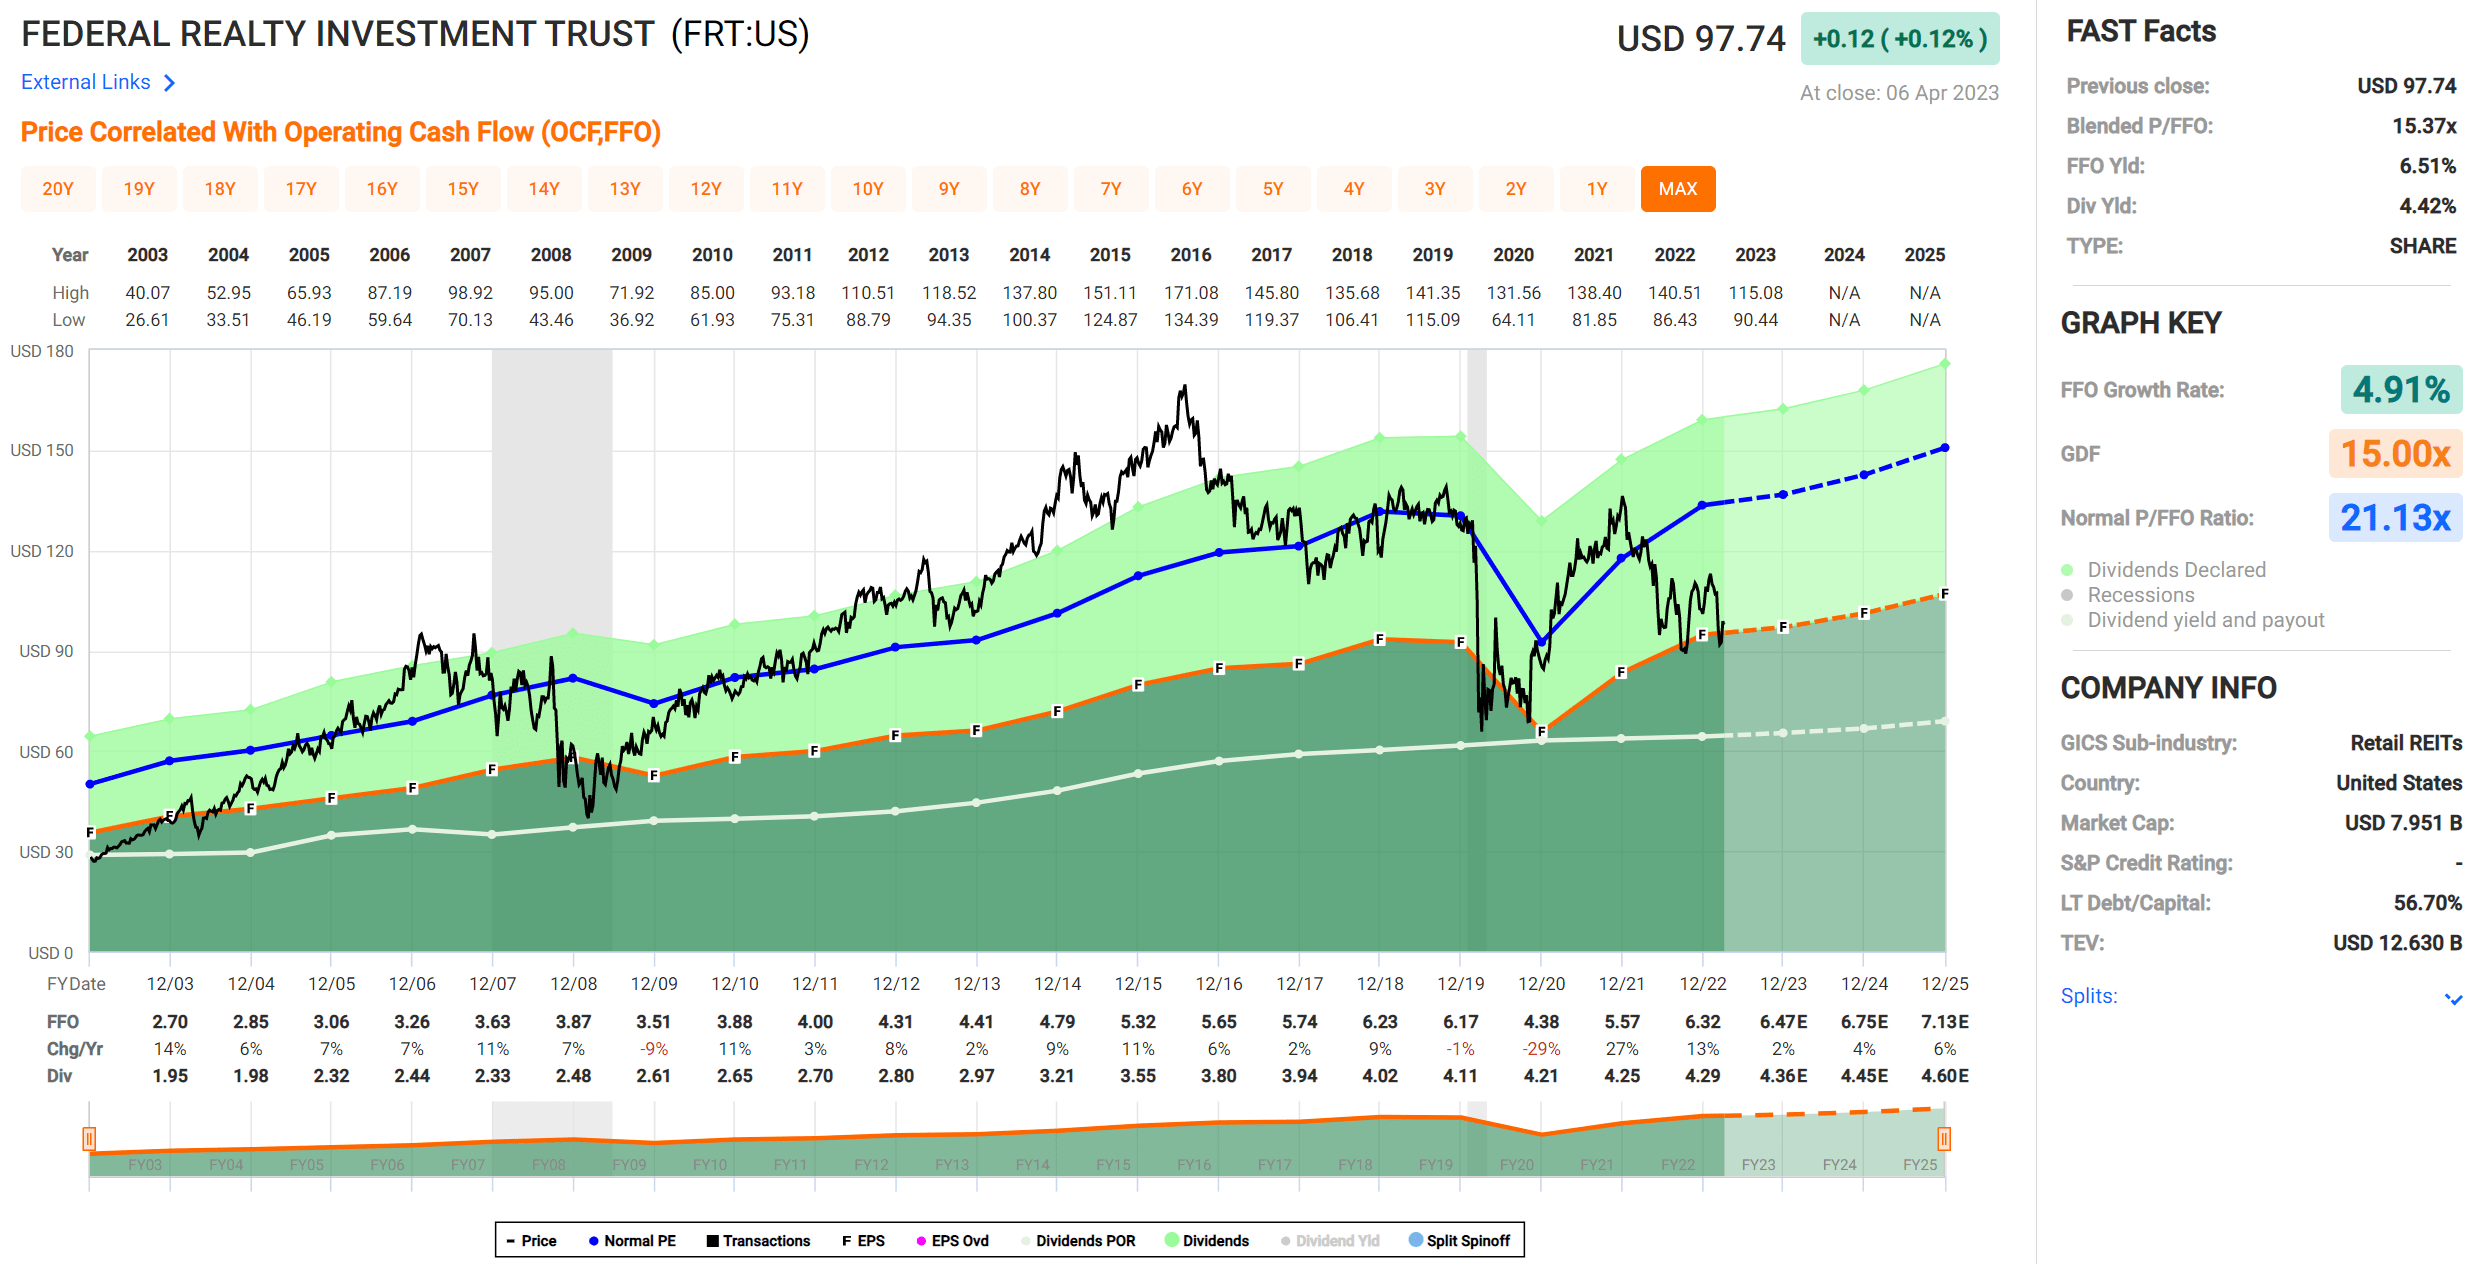Switch to 4Y time range
Image resolution: width=2472 pixels, height=1264 pixels.
[x=1354, y=189]
